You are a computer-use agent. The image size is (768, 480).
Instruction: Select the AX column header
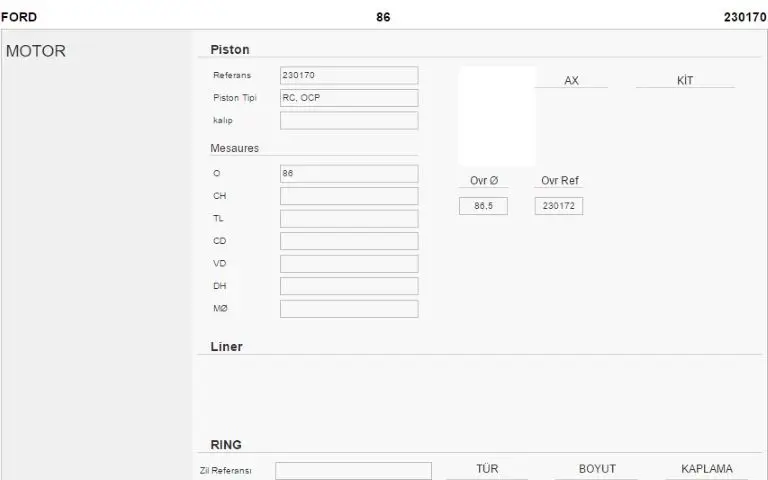pyautogui.click(x=571, y=80)
